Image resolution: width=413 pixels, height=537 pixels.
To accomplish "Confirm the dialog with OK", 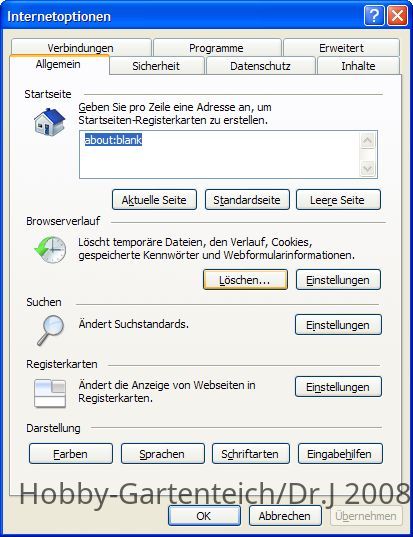I will point(204,516).
